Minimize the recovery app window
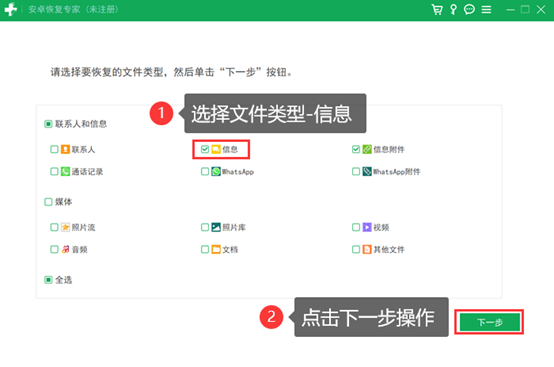Screen dimensions: 554x367 510,10
